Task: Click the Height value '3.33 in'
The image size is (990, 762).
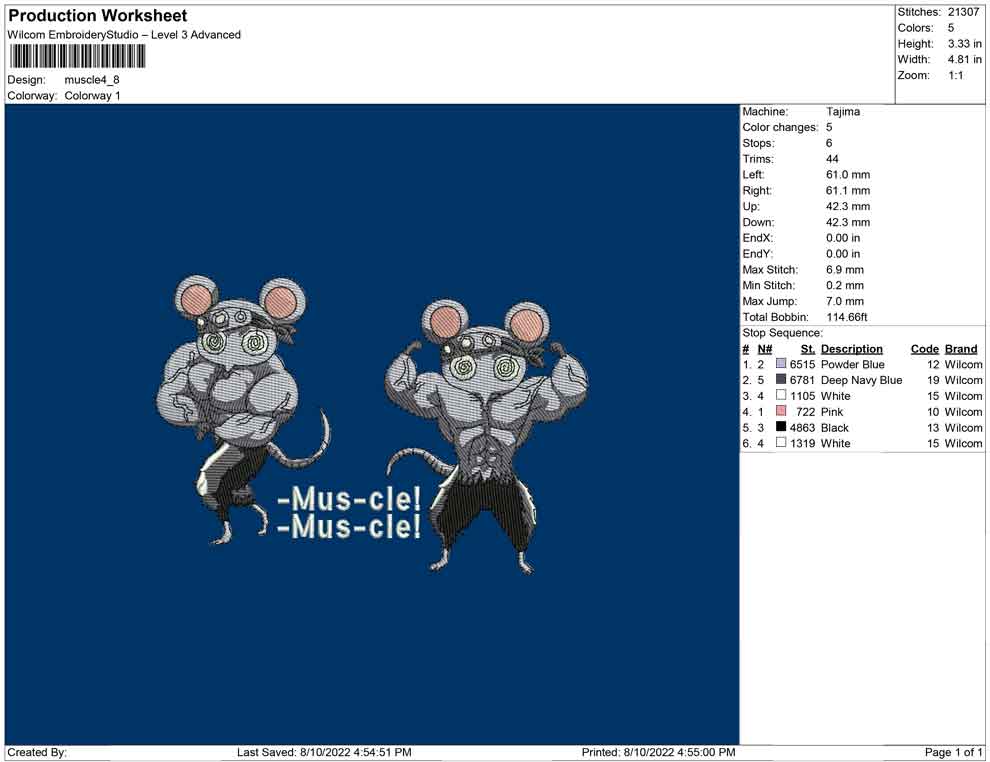Action: tap(965, 44)
